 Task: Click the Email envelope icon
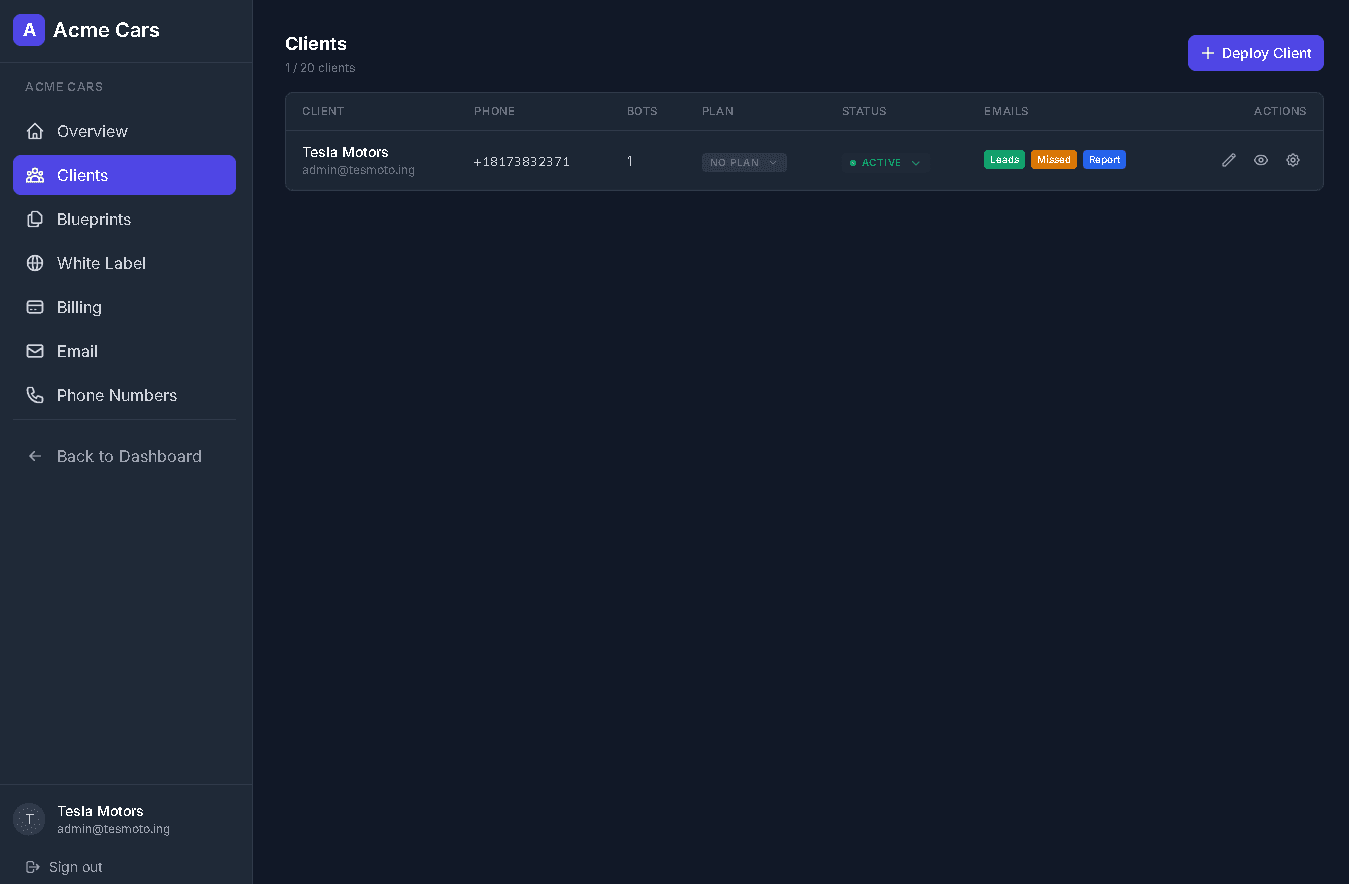[x=34, y=351]
